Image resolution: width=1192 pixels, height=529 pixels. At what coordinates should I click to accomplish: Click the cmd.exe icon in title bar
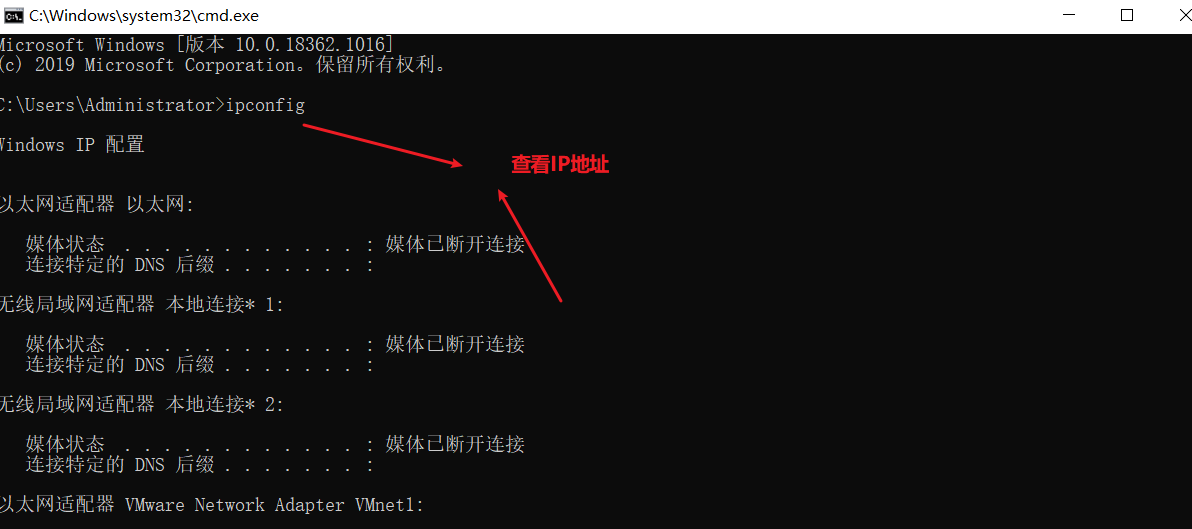pyautogui.click(x=13, y=15)
